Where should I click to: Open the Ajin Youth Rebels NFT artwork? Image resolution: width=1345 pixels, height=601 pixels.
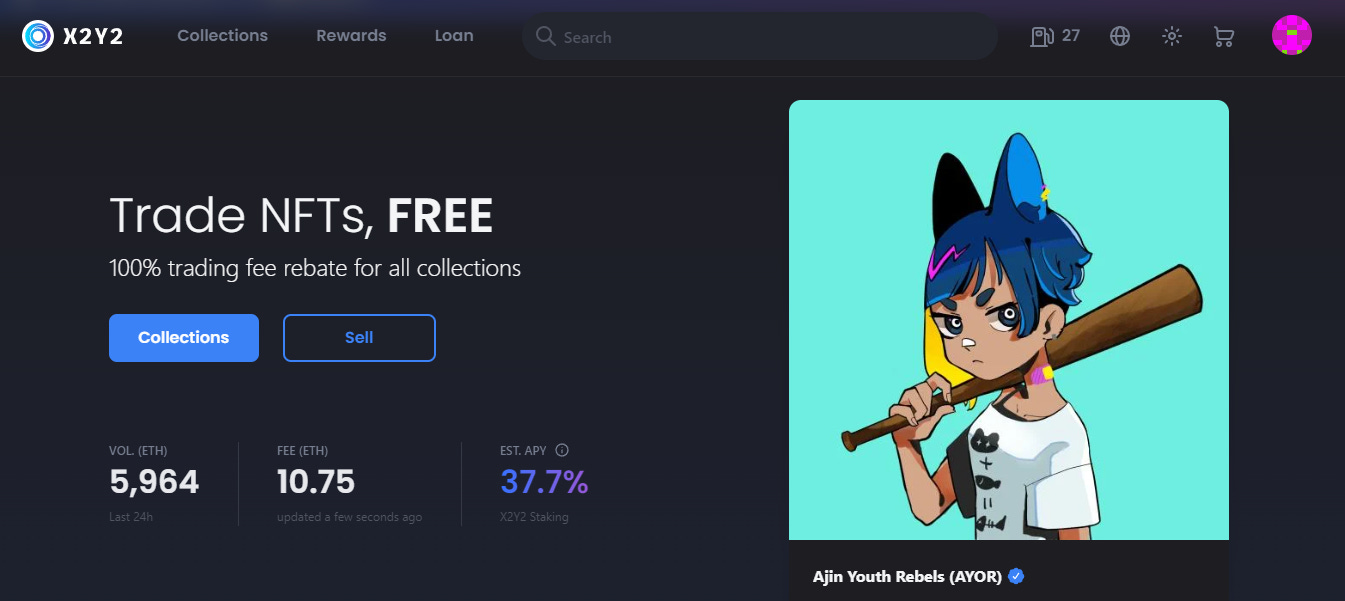[x=1009, y=320]
